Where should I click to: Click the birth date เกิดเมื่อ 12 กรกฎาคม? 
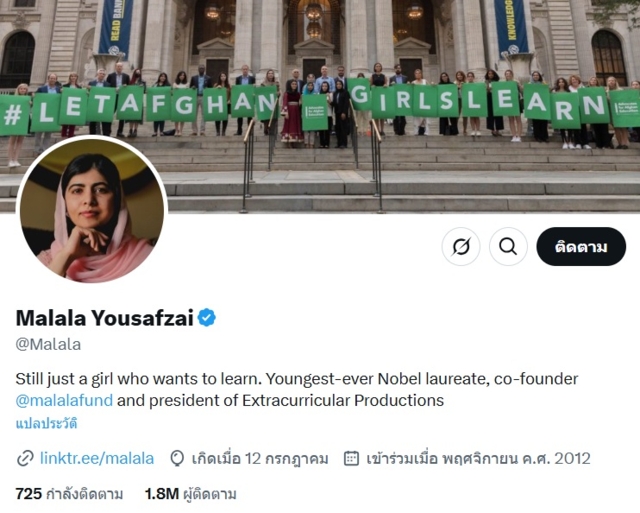[x=260, y=459]
